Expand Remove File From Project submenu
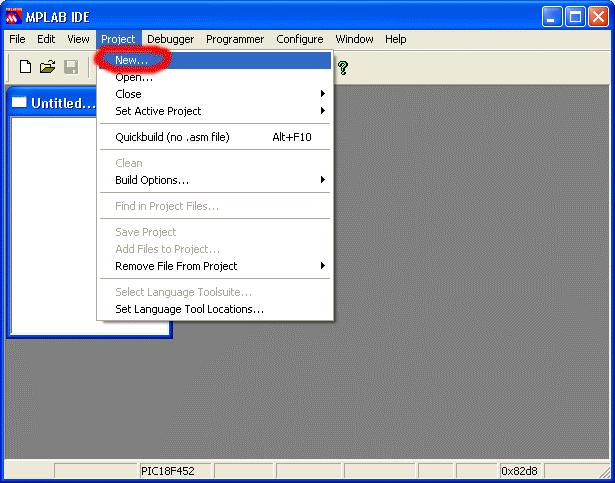This screenshot has width=615, height=483. (215, 266)
